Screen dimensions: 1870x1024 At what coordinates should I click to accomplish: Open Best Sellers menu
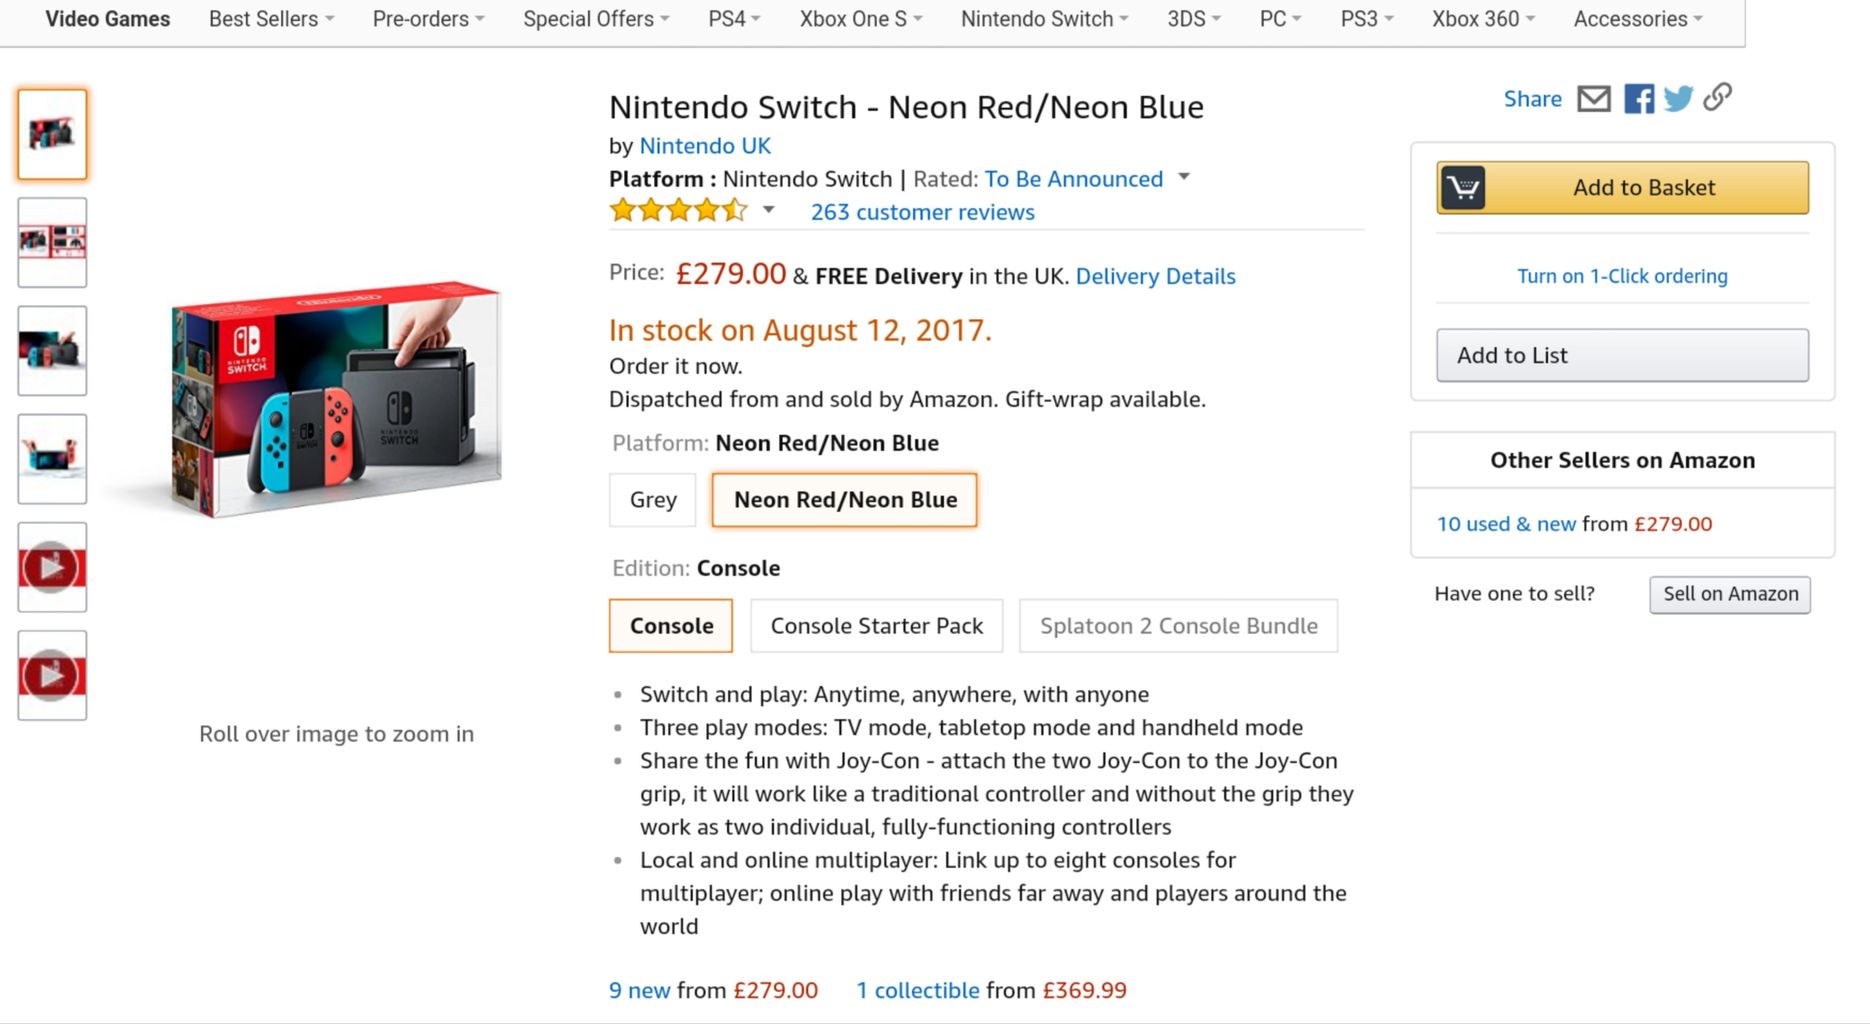pyautogui.click(x=272, y=19)
